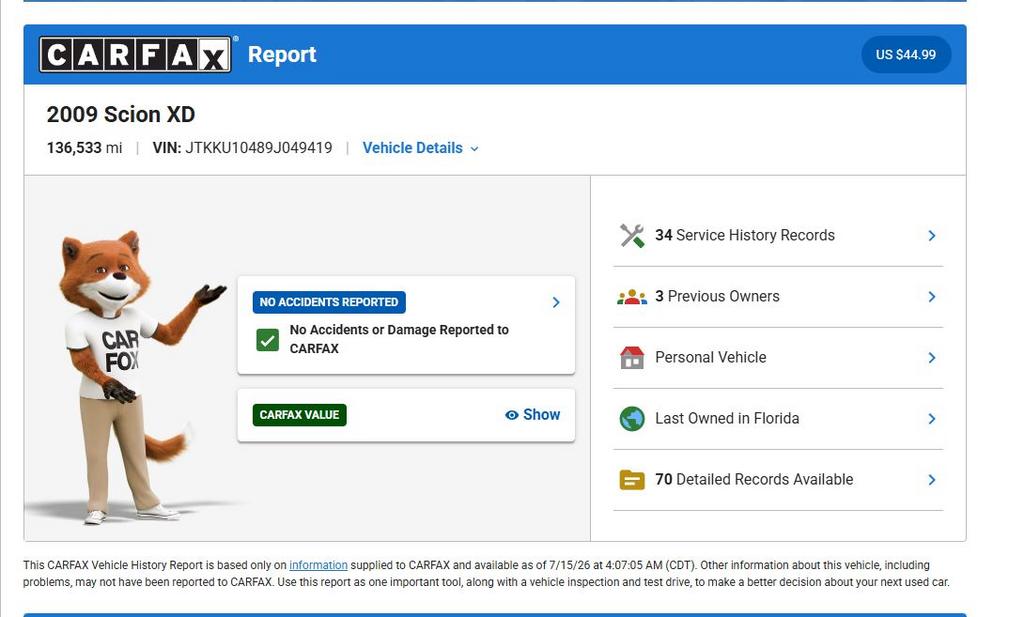
Task: Click the US $44.99 price button
Action: [906, 55]
